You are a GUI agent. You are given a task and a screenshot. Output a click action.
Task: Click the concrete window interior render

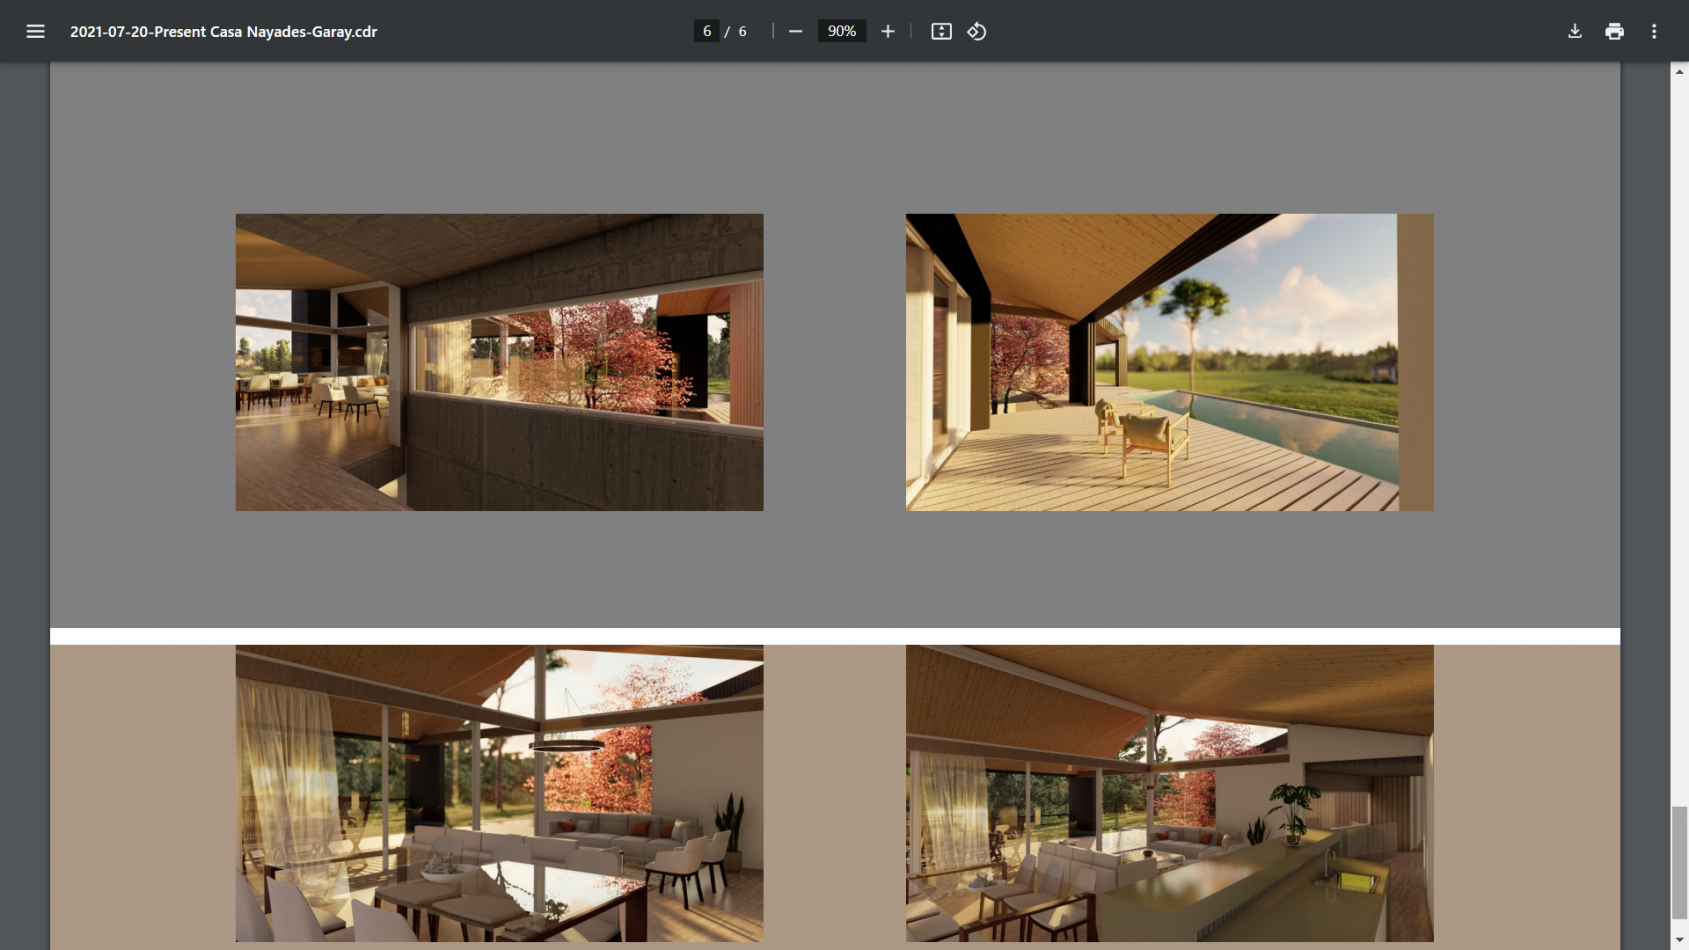click(499, 362)
